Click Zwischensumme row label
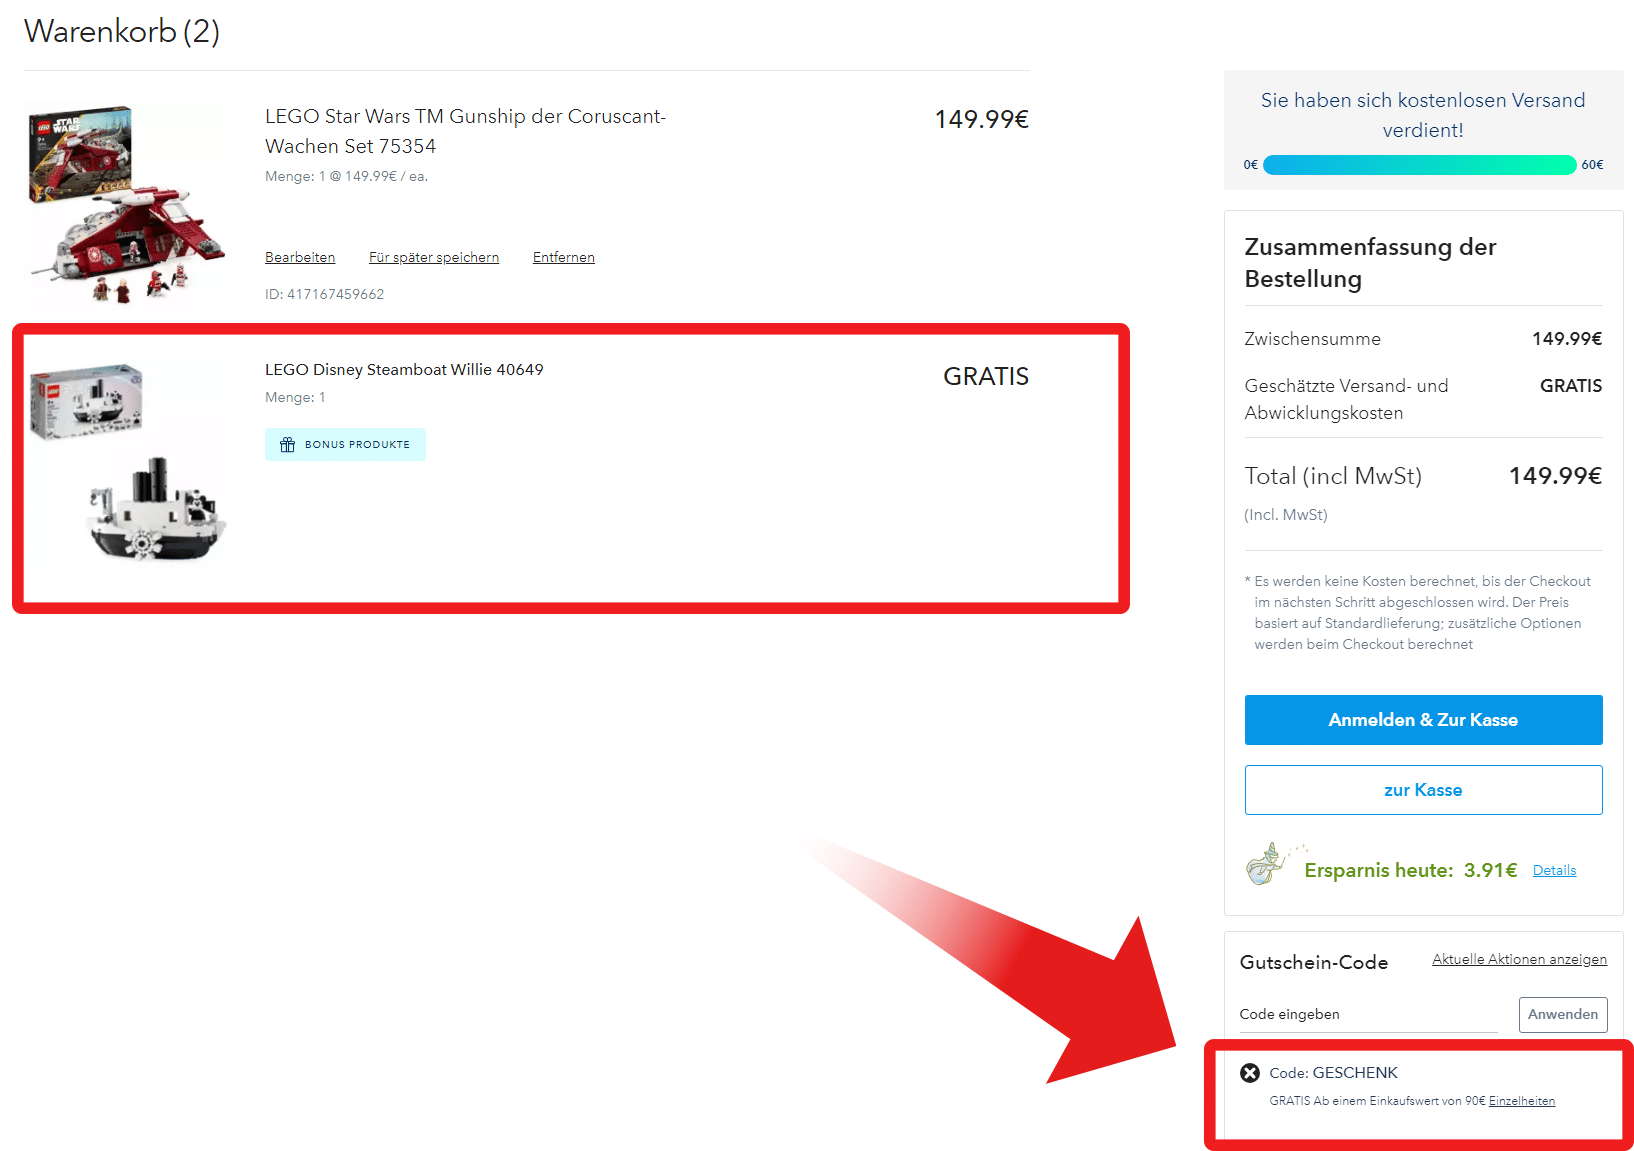Viewport: 1634px width, 1151px height. (x=1312, y=339)
